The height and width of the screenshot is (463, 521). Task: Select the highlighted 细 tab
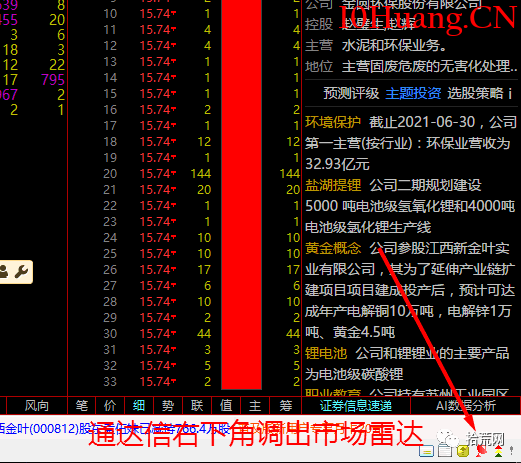(139, 406)
